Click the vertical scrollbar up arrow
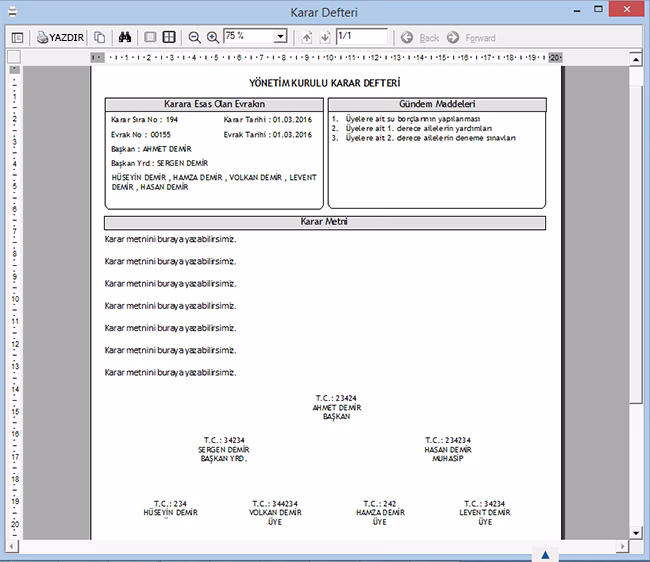 (x=635, y=59)
